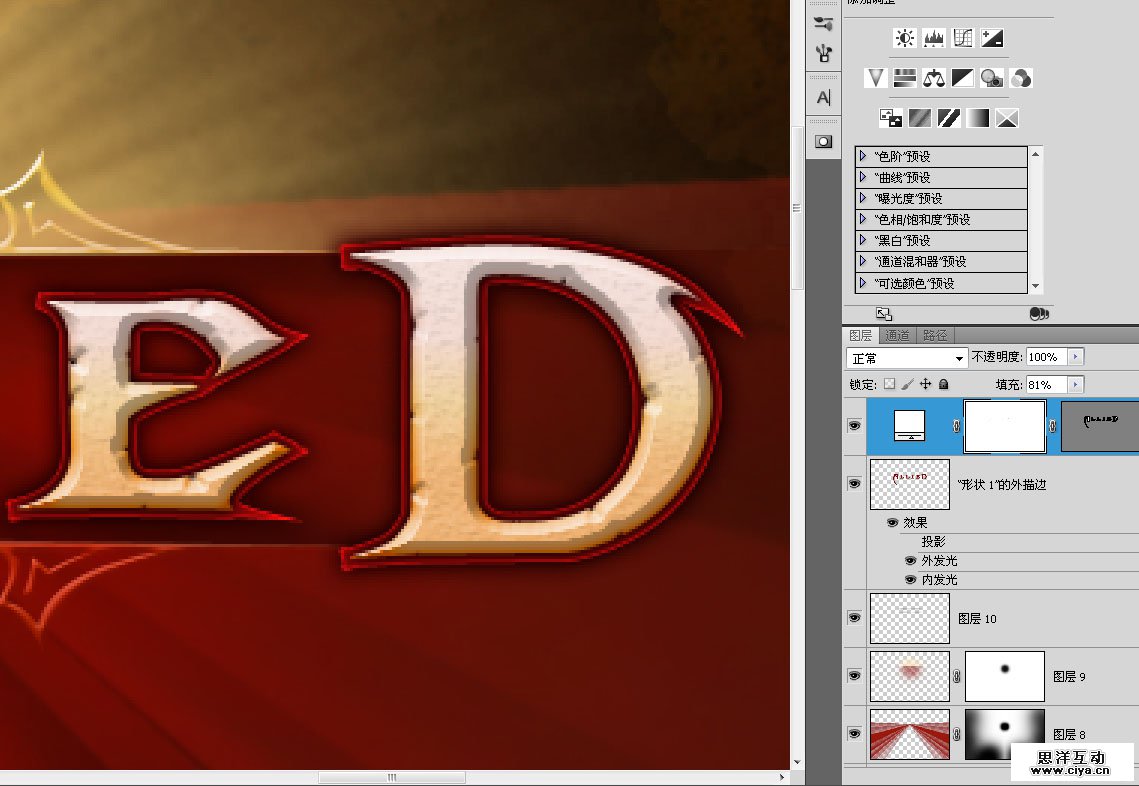Expand the "色阶"预设 preset list
The width and height of the screenshot is (1139, 786).
pos(863,156)
